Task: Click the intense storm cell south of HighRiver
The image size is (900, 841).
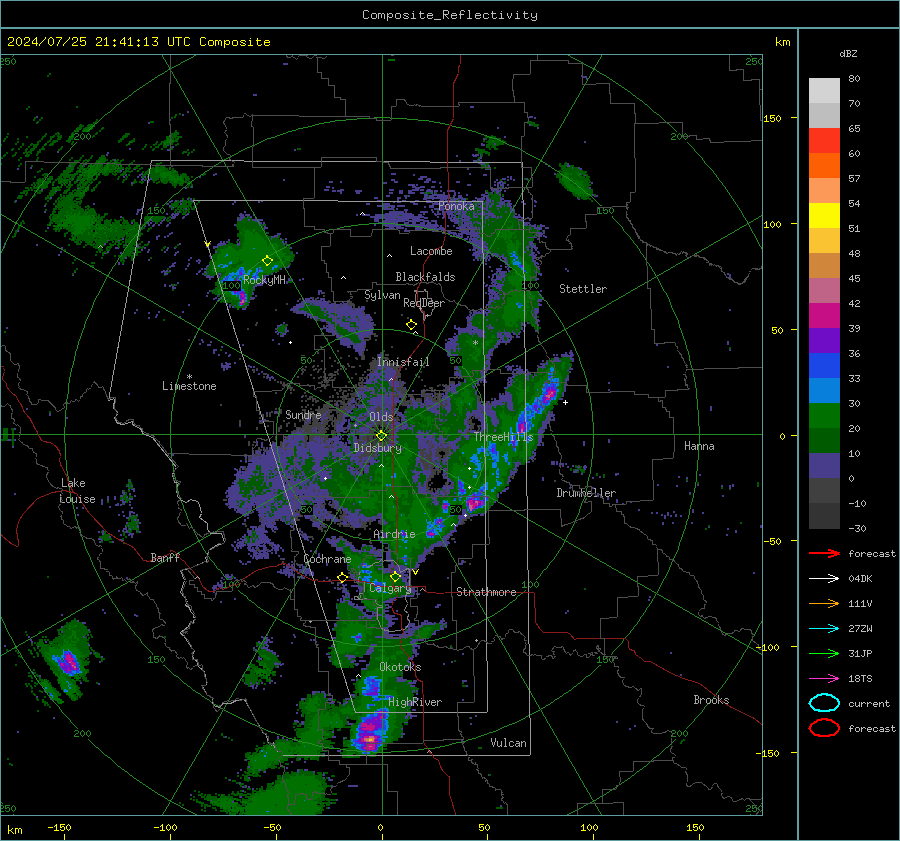Action: (x=369, y=733)
